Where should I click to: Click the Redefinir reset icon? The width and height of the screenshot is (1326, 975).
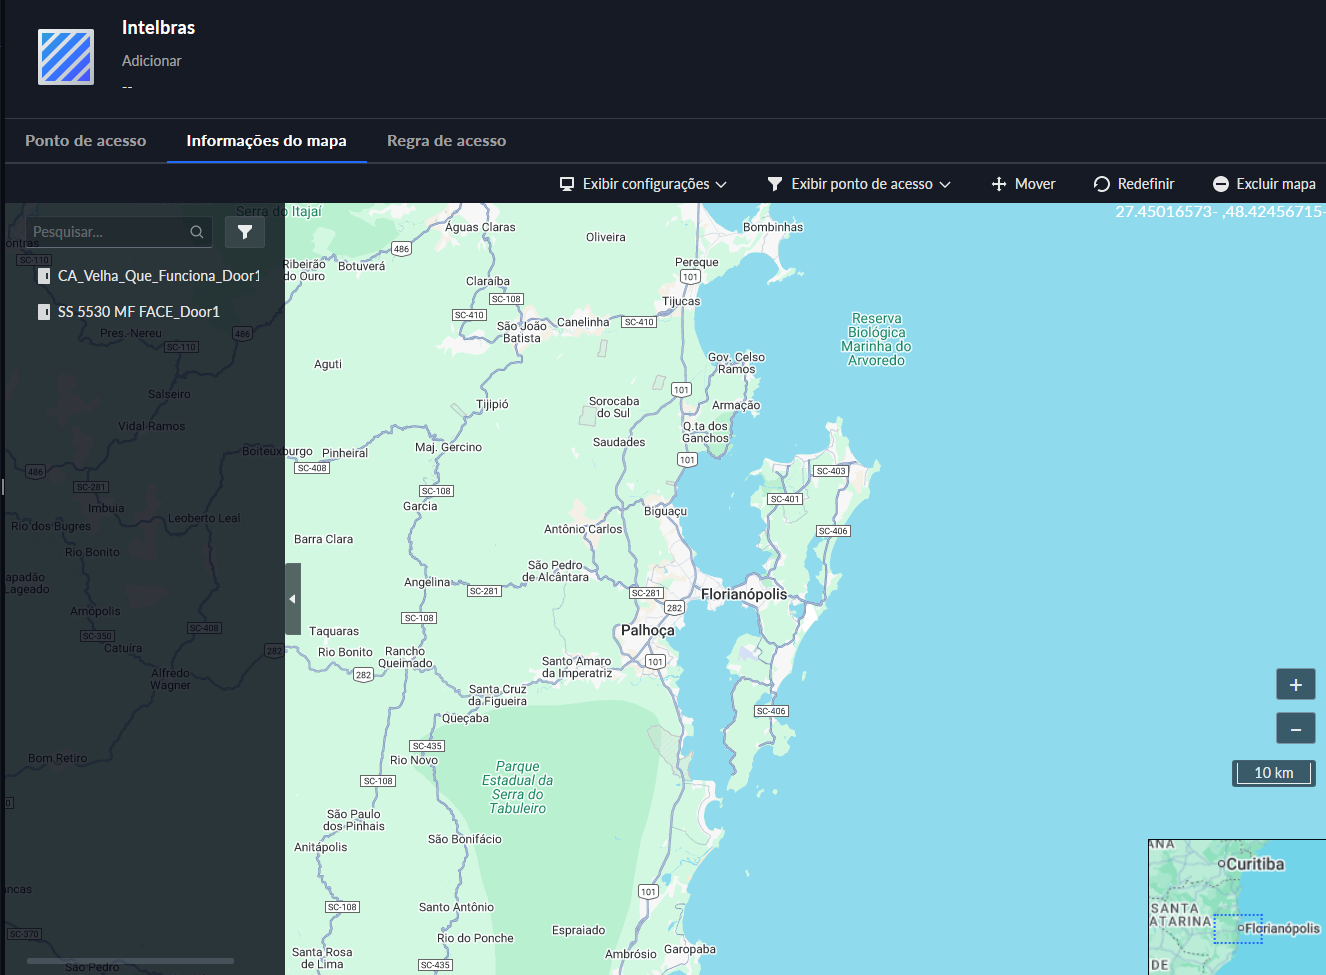tap(1102, 184)
